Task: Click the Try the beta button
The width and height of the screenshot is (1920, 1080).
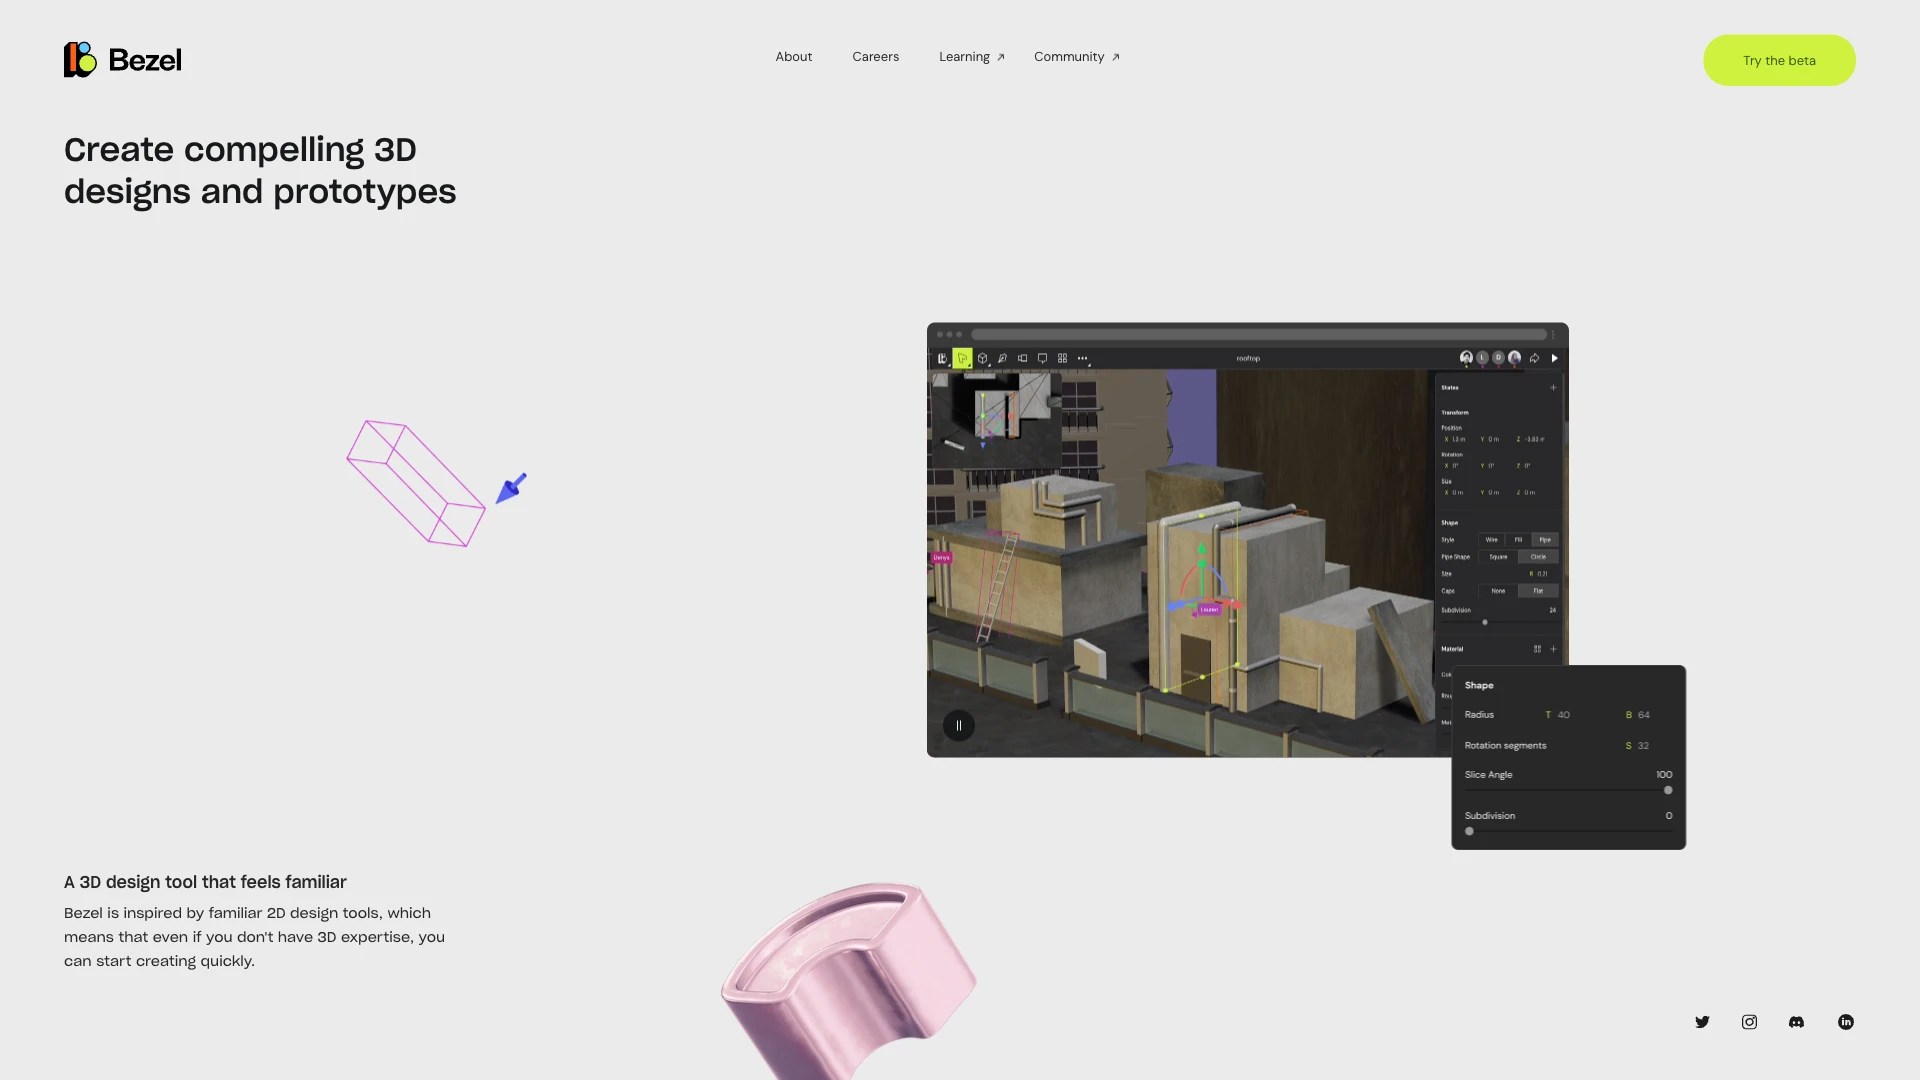Action: pyautogui.click(x=1778, y=61)
